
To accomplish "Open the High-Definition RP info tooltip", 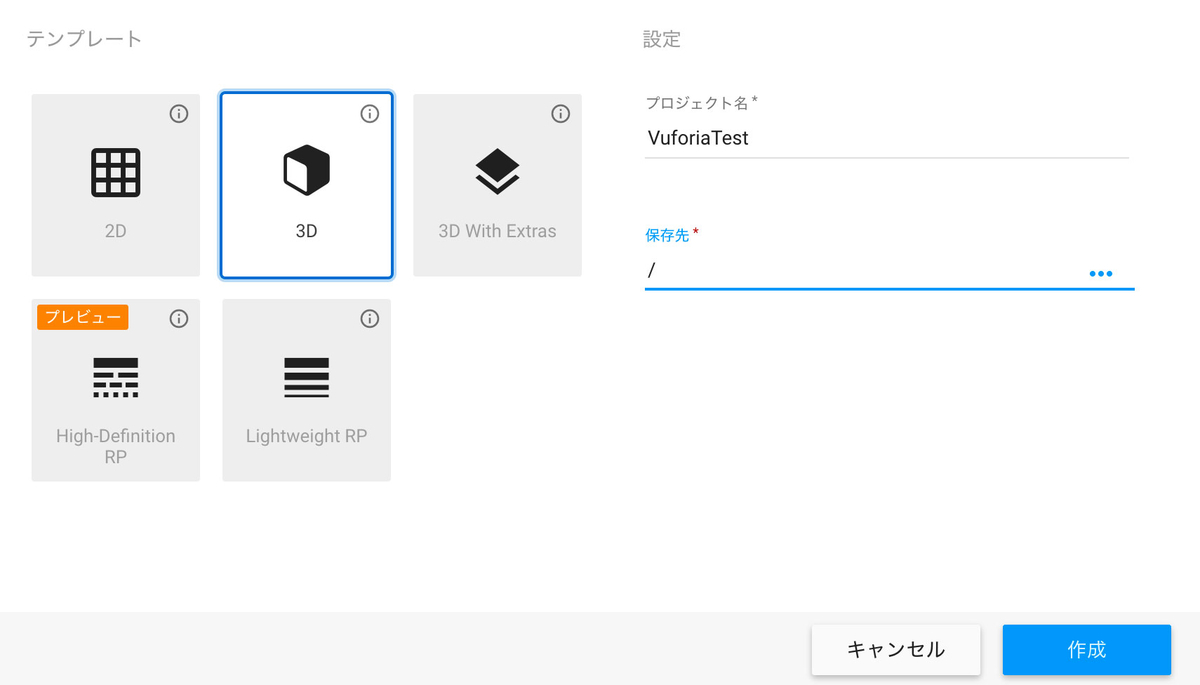I will click(179, 317).
